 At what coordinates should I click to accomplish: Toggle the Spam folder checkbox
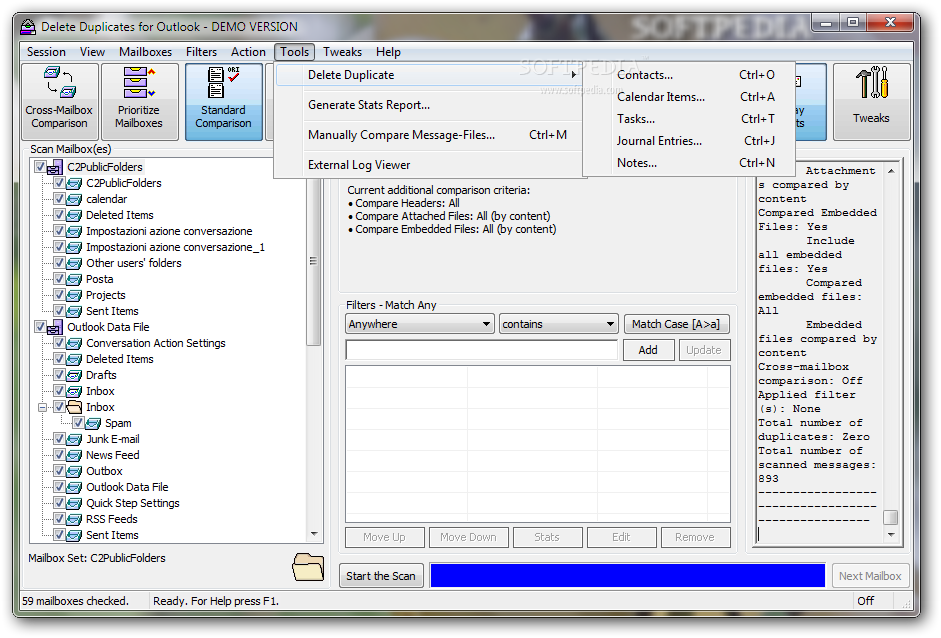78,423
